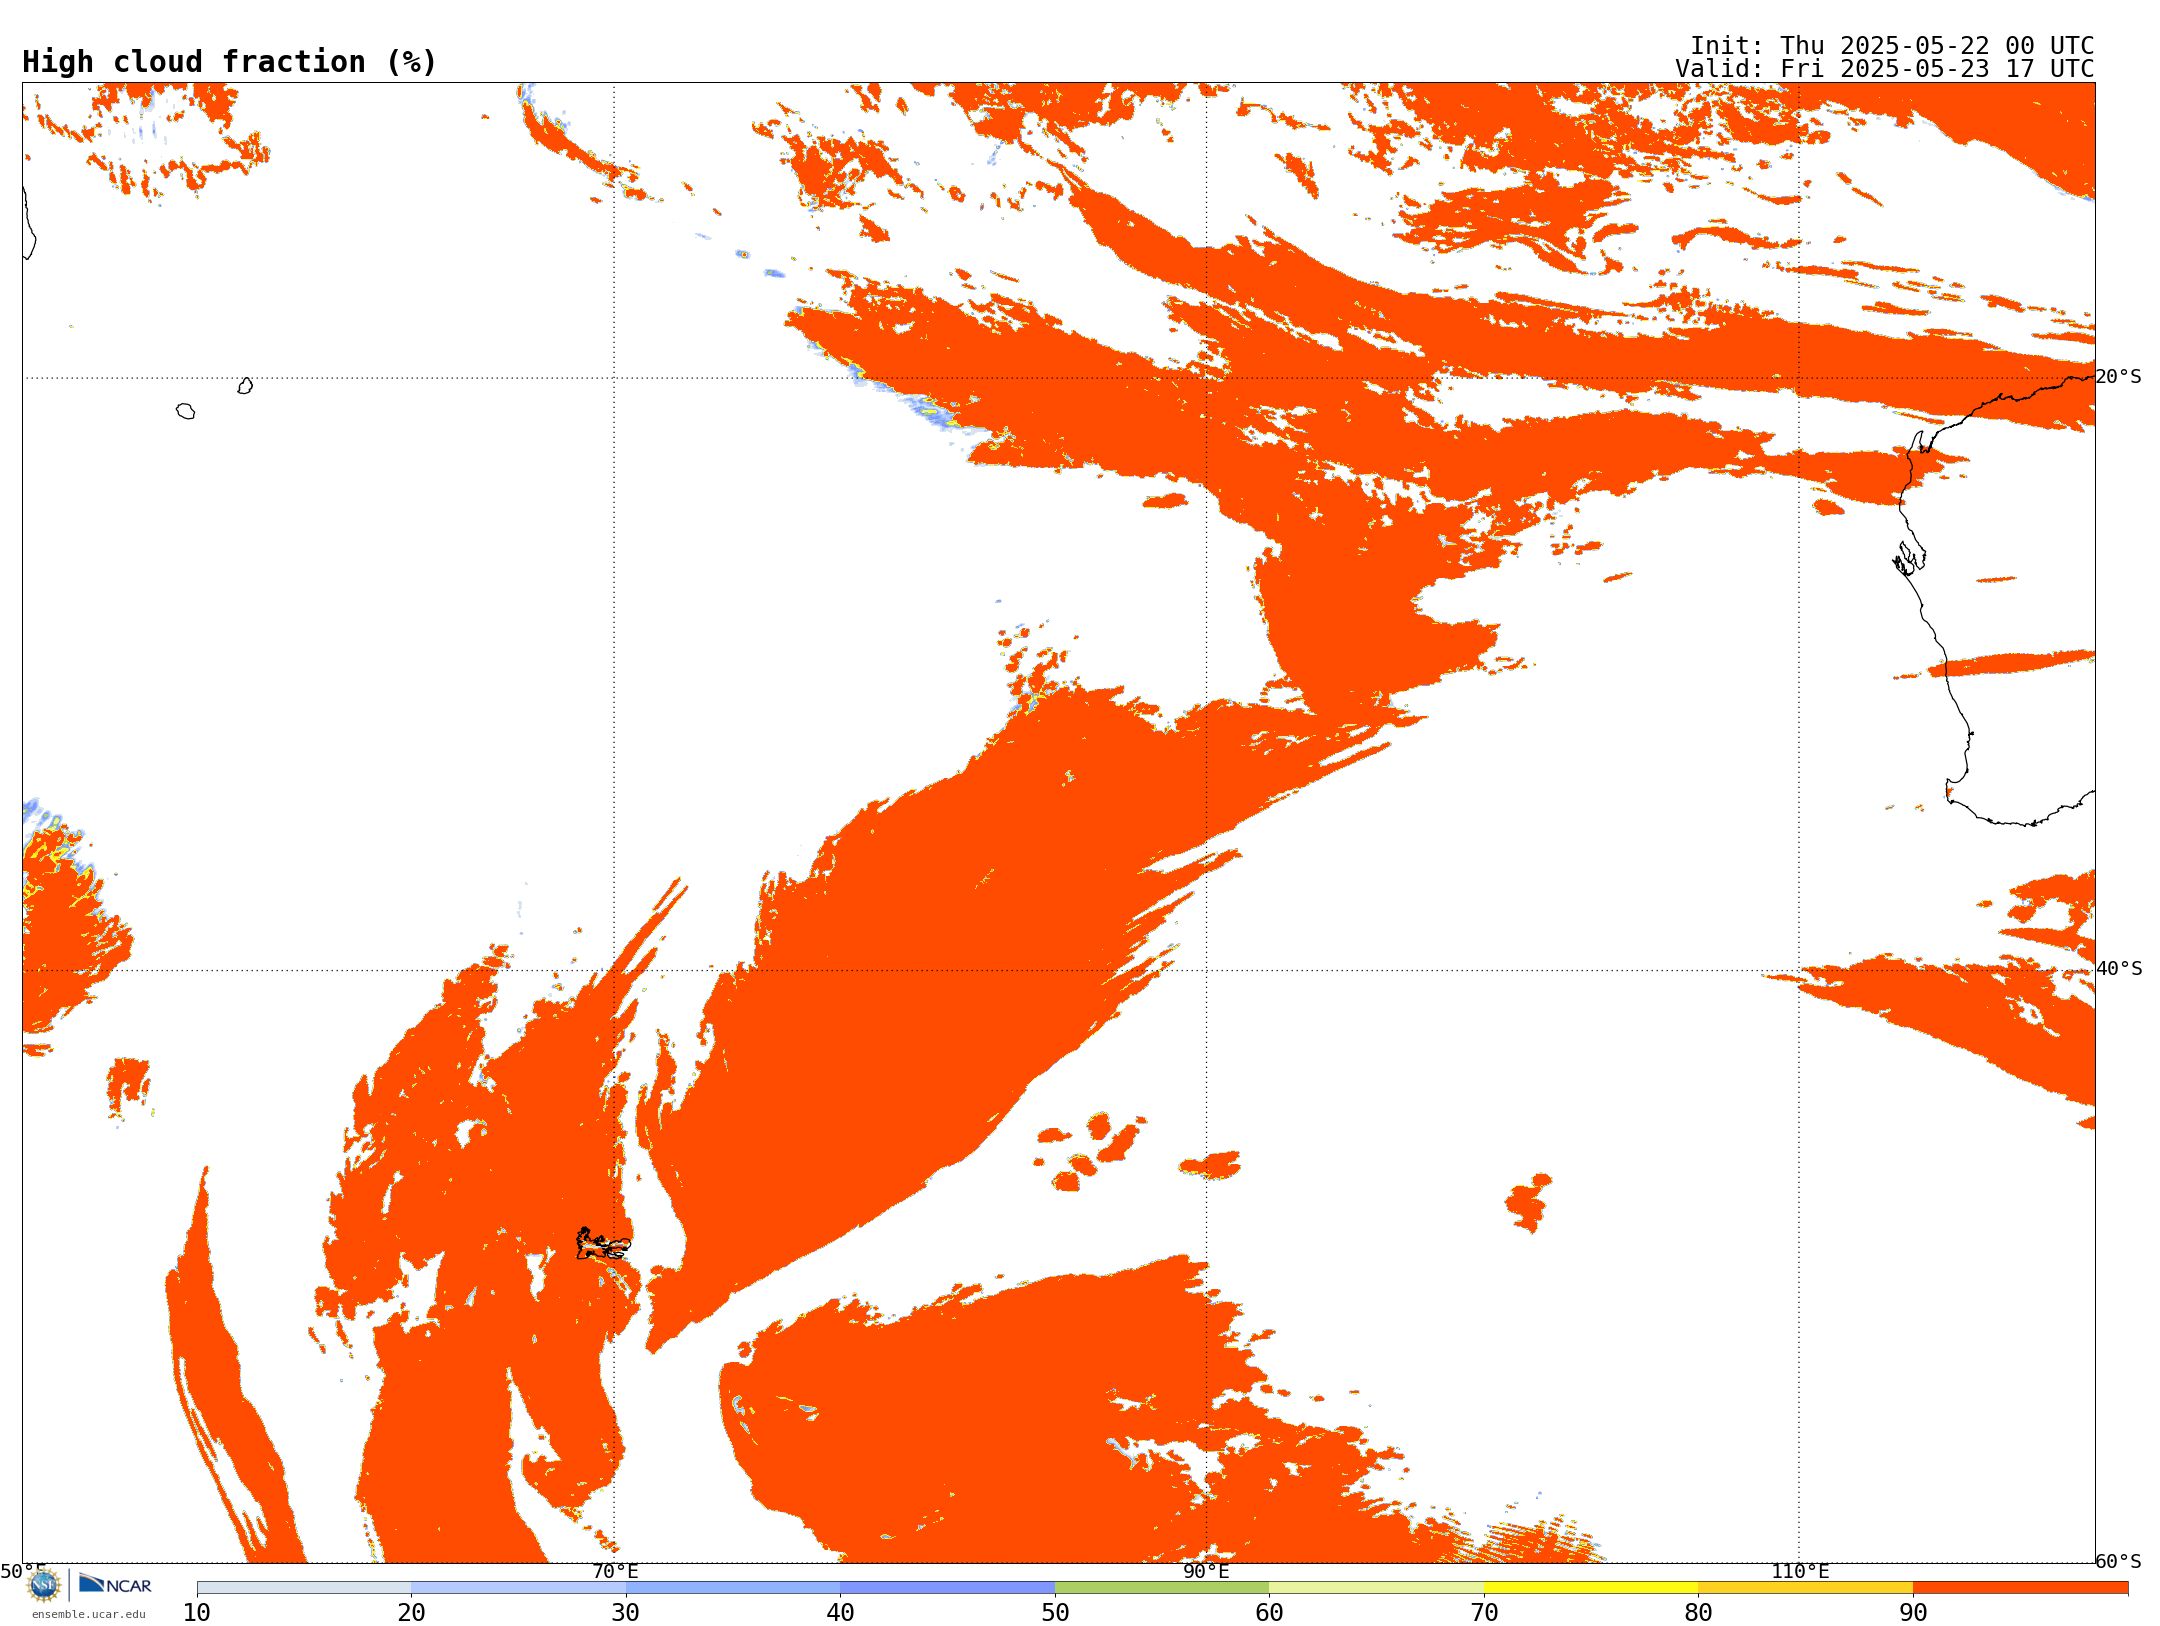Click the NCAR logo
This screenshot has width=2160, height=1626.
click(115, 1584)
